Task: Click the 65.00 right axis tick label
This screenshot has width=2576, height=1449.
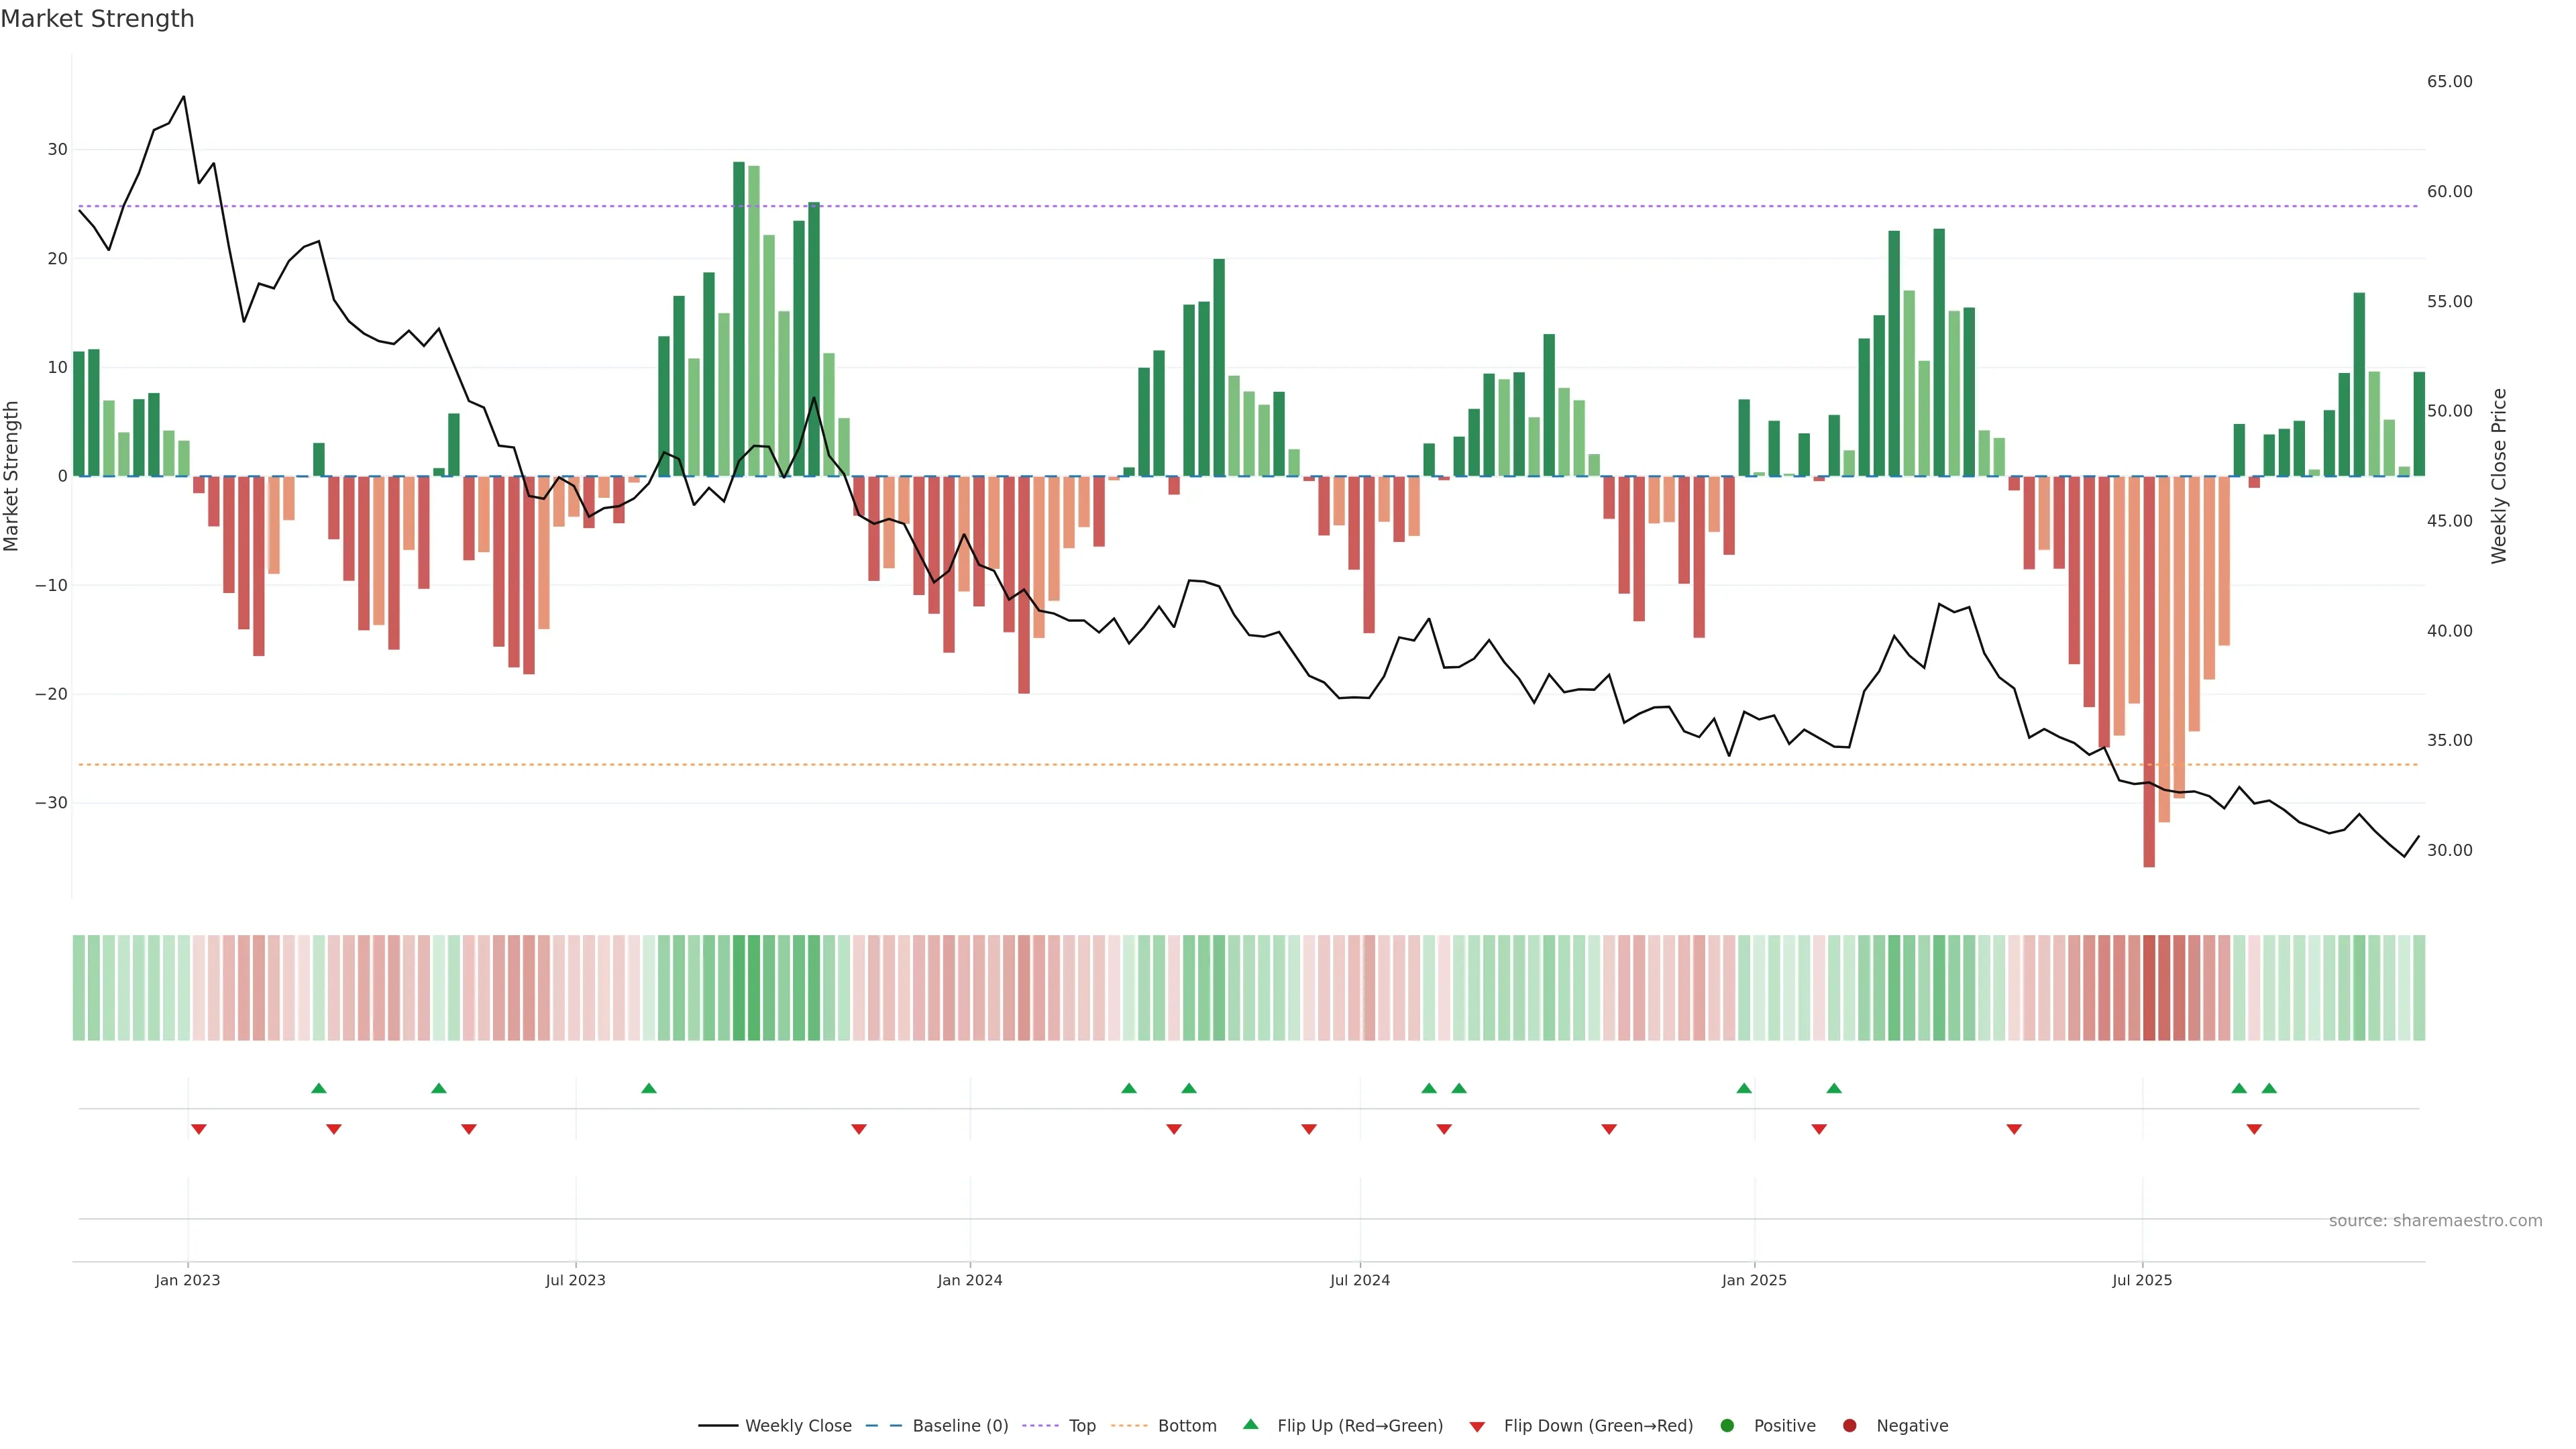Action: tap(2449, 82)
